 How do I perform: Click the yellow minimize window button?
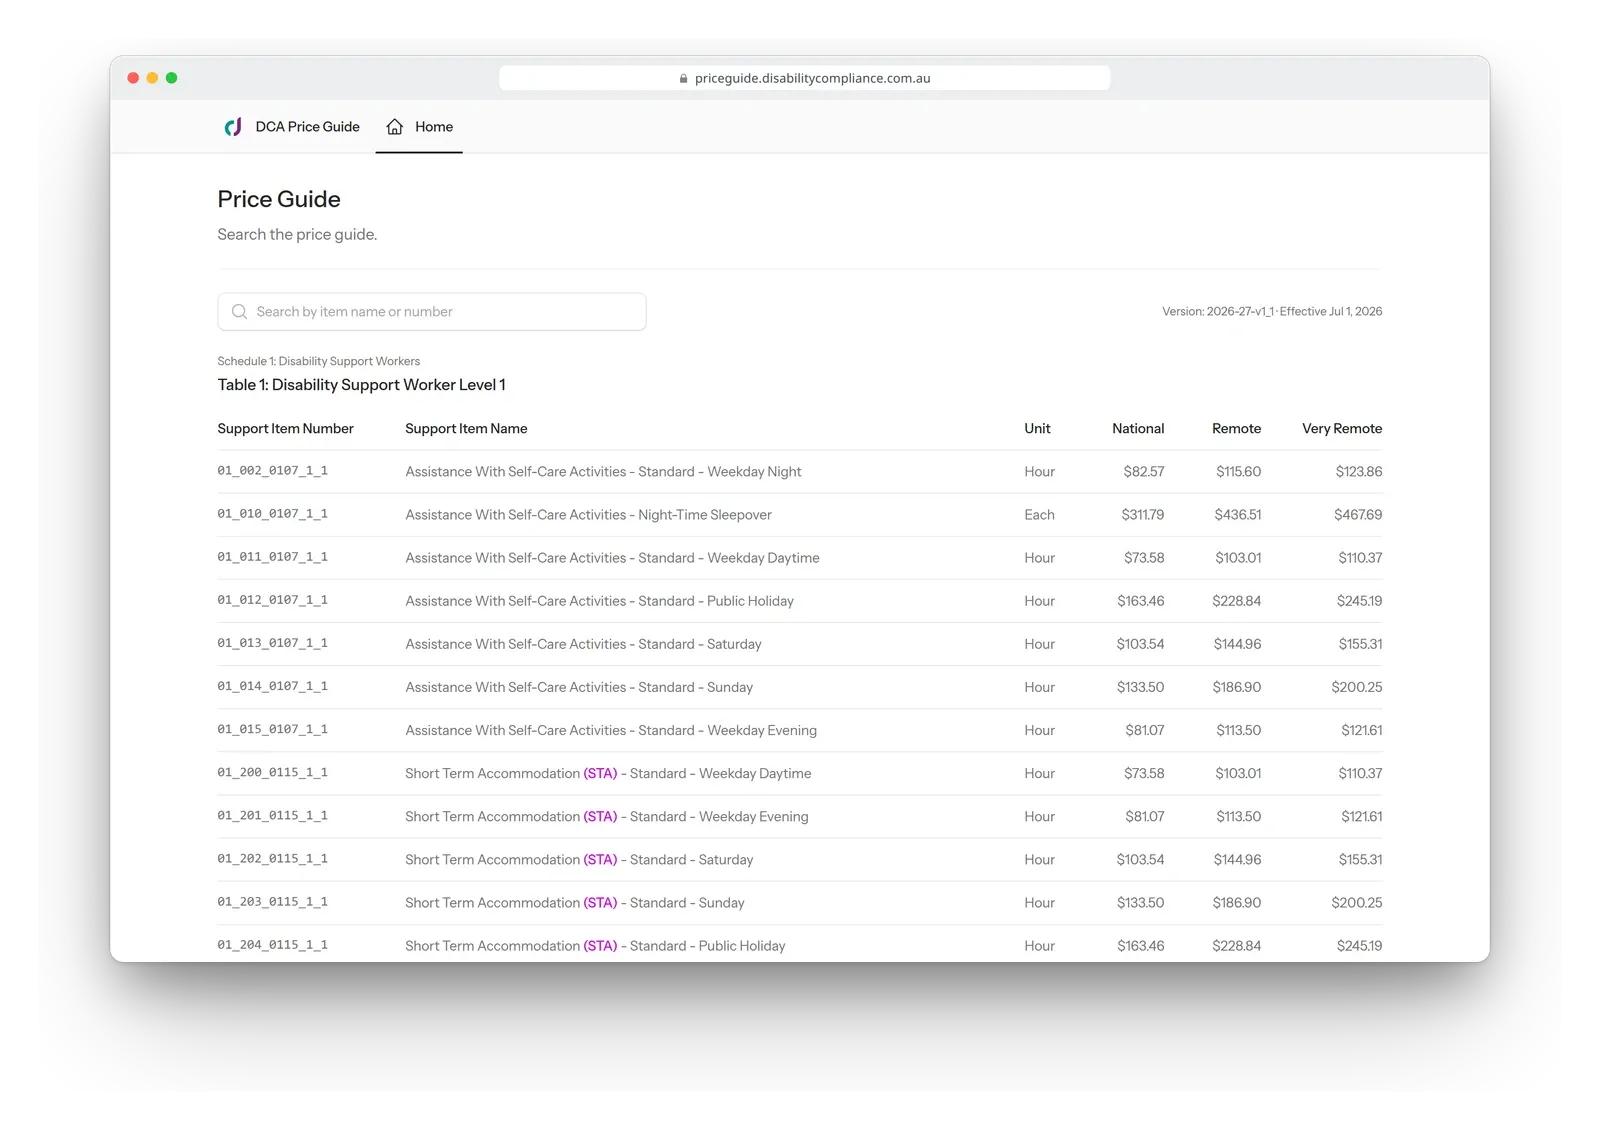[x=152, y=78]
